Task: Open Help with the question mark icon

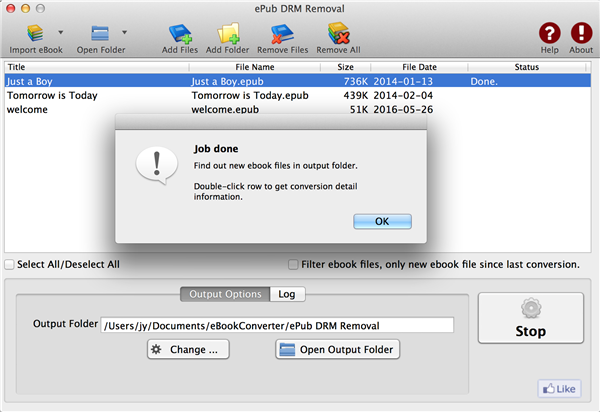Action: coord(549,33)
